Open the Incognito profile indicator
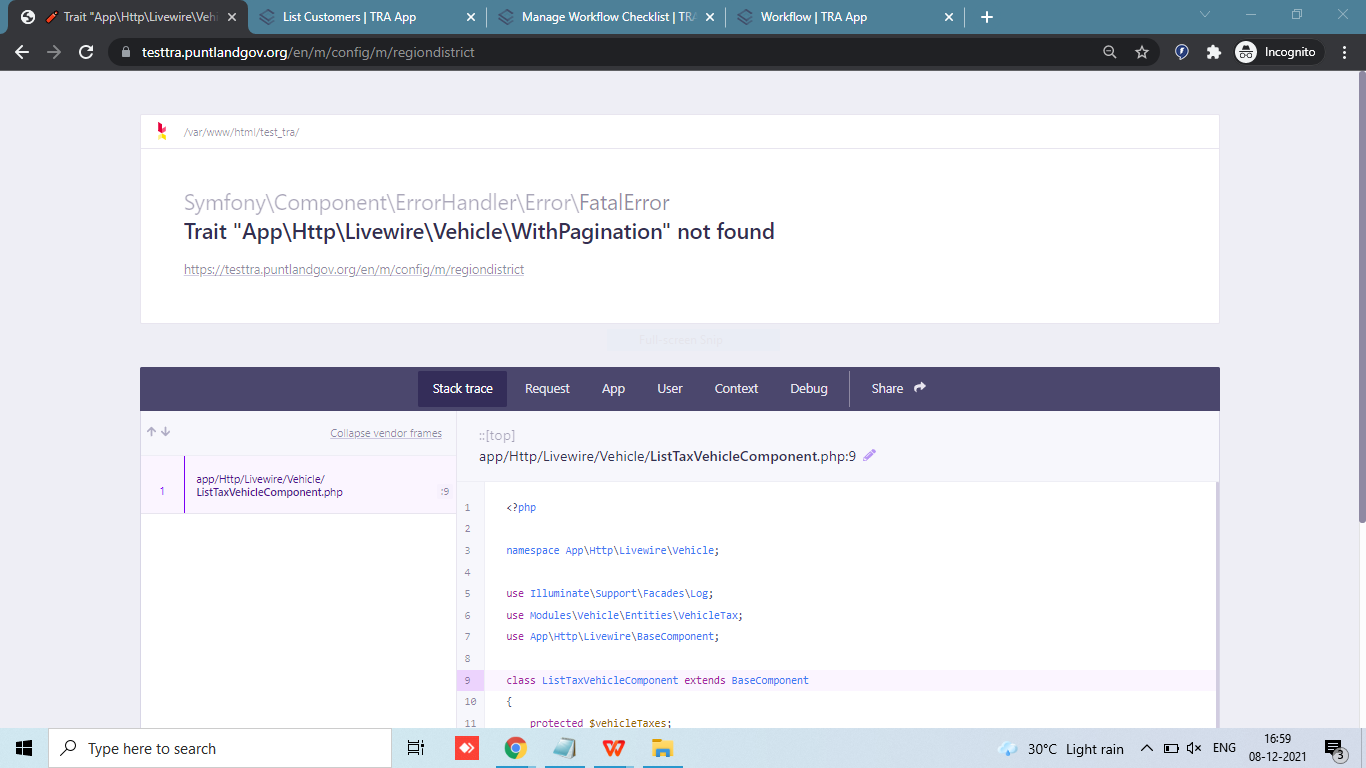1366x768 pixels. 1279,52
